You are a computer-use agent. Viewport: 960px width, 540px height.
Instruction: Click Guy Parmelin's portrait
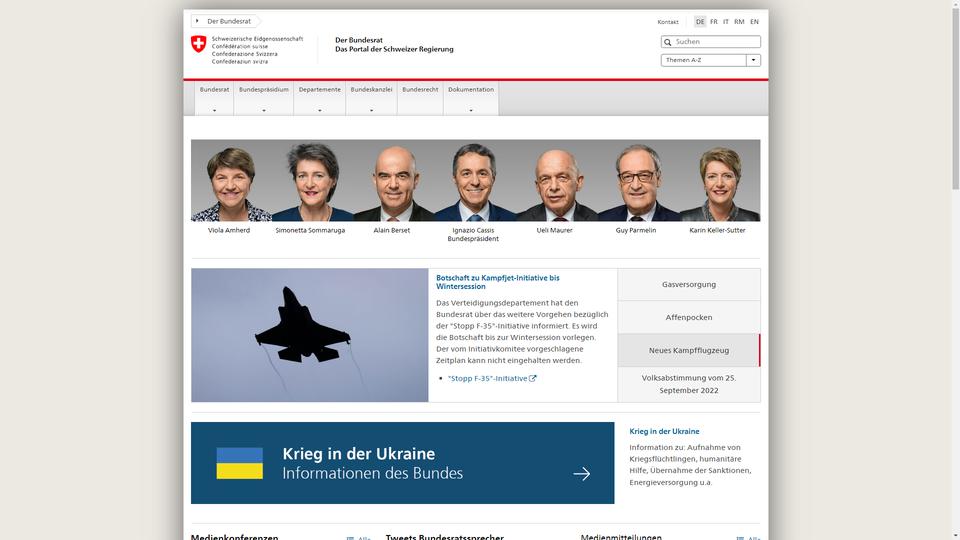pyautogui.click(x=638, y=182)
